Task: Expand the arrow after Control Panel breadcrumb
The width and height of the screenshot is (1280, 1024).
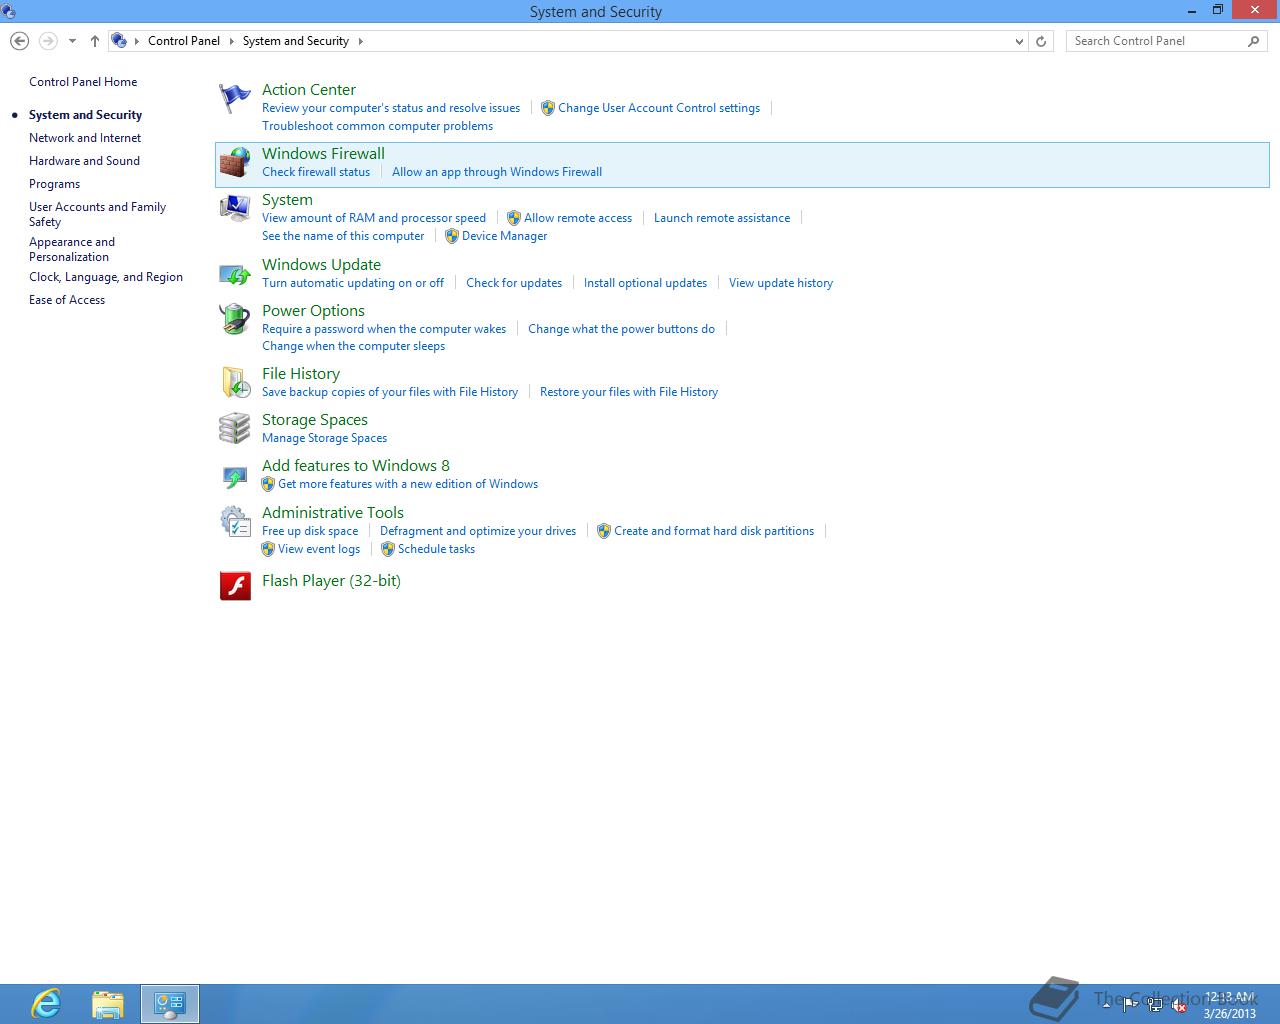Action: pyautogui.click(x=231, y=41)
